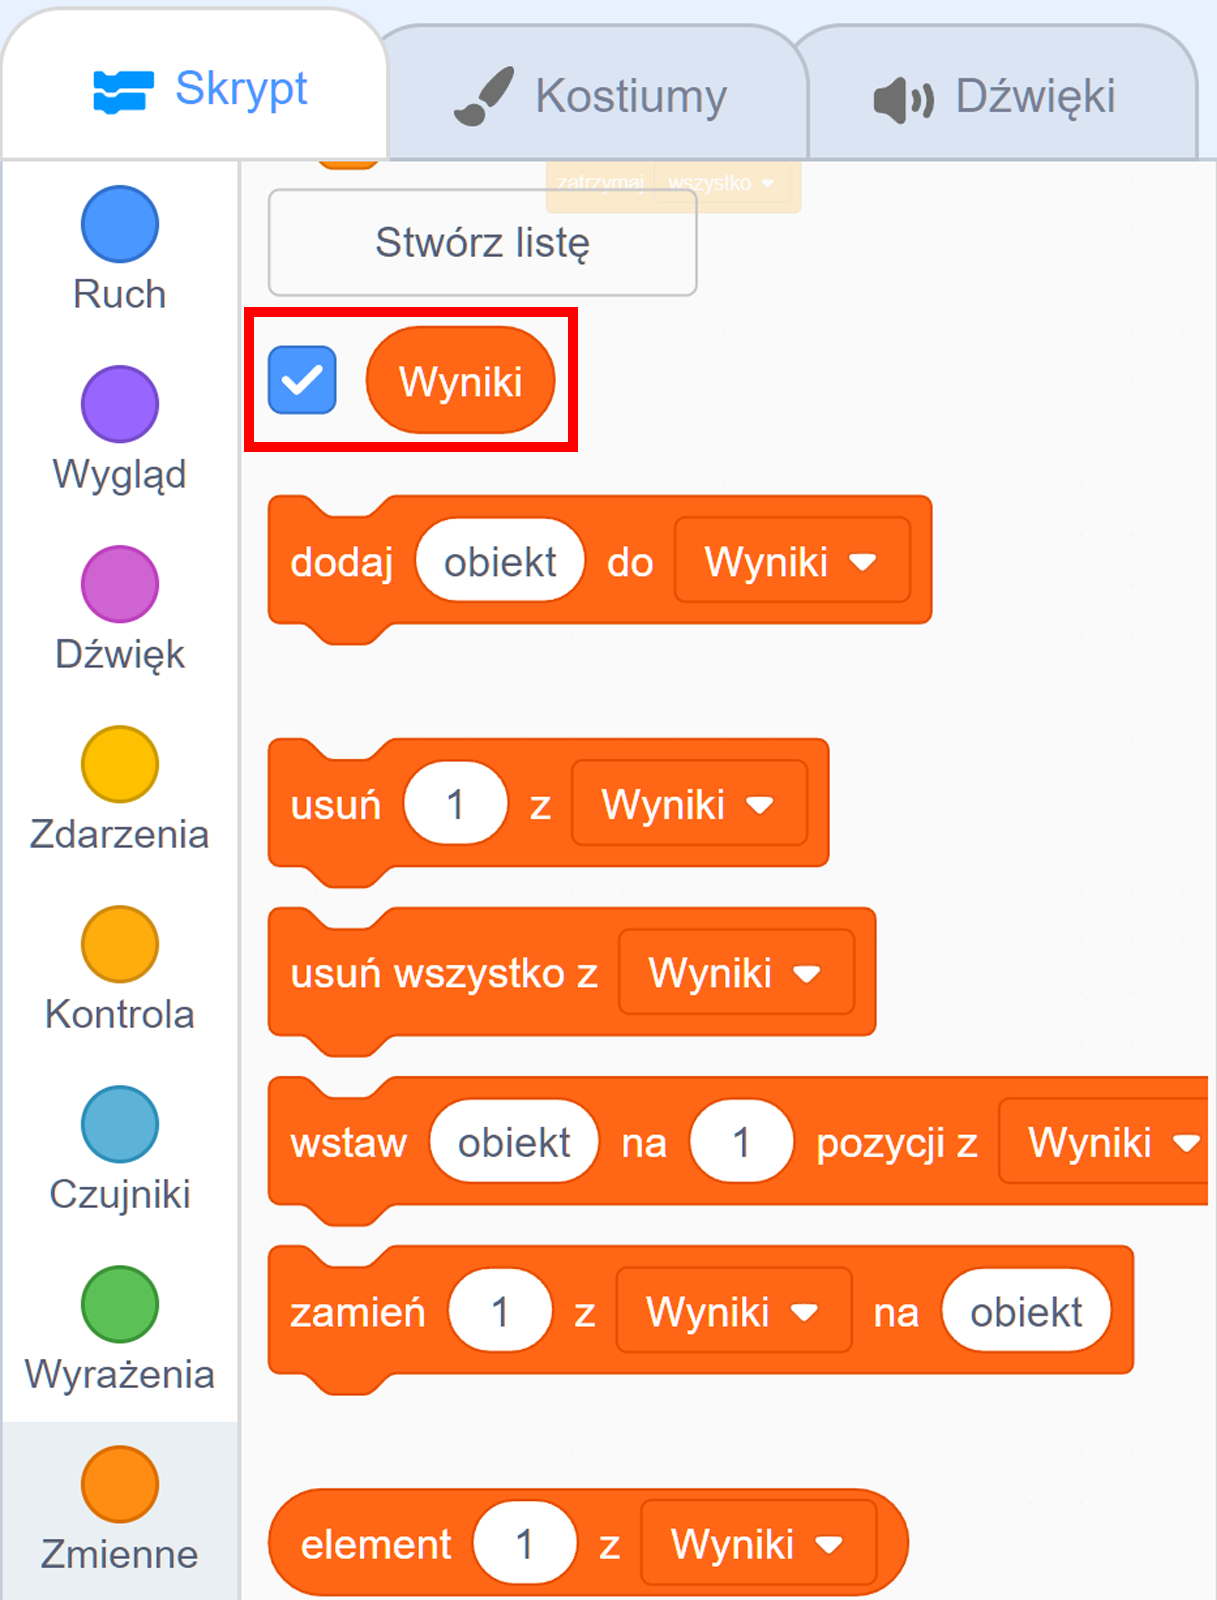Viewport: 1217px width, 1600px height.
Task: Select the Dźwięk category icon
Action: 119,585
